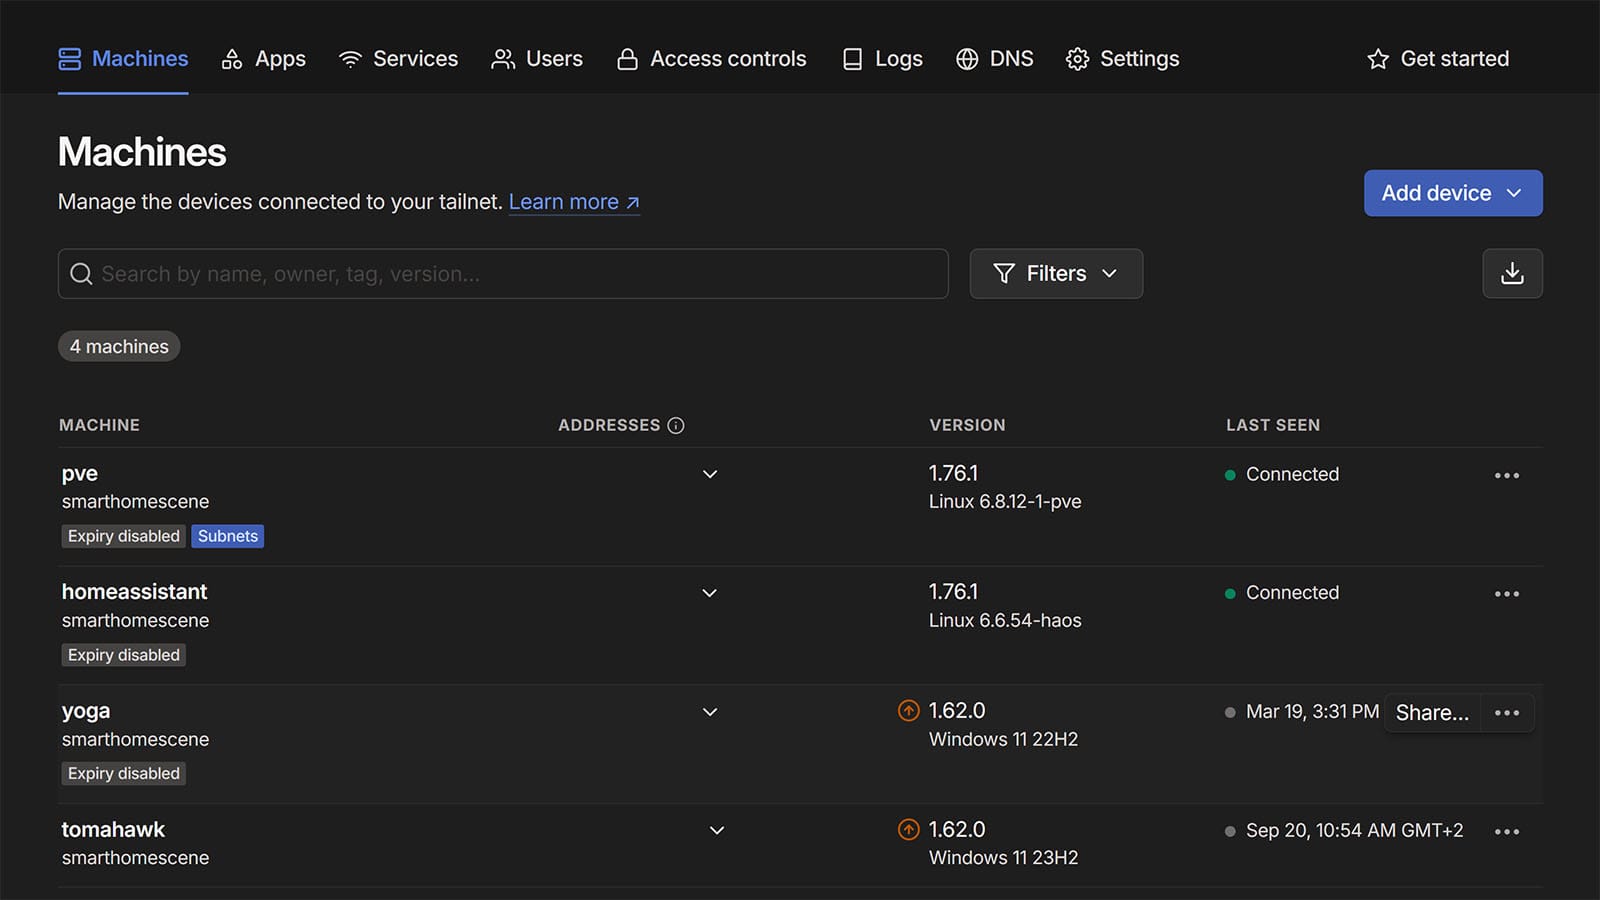The height and width of the screenshot is (900, 1600).
Task: Follow the Learn more link
Action: [573, 202]
